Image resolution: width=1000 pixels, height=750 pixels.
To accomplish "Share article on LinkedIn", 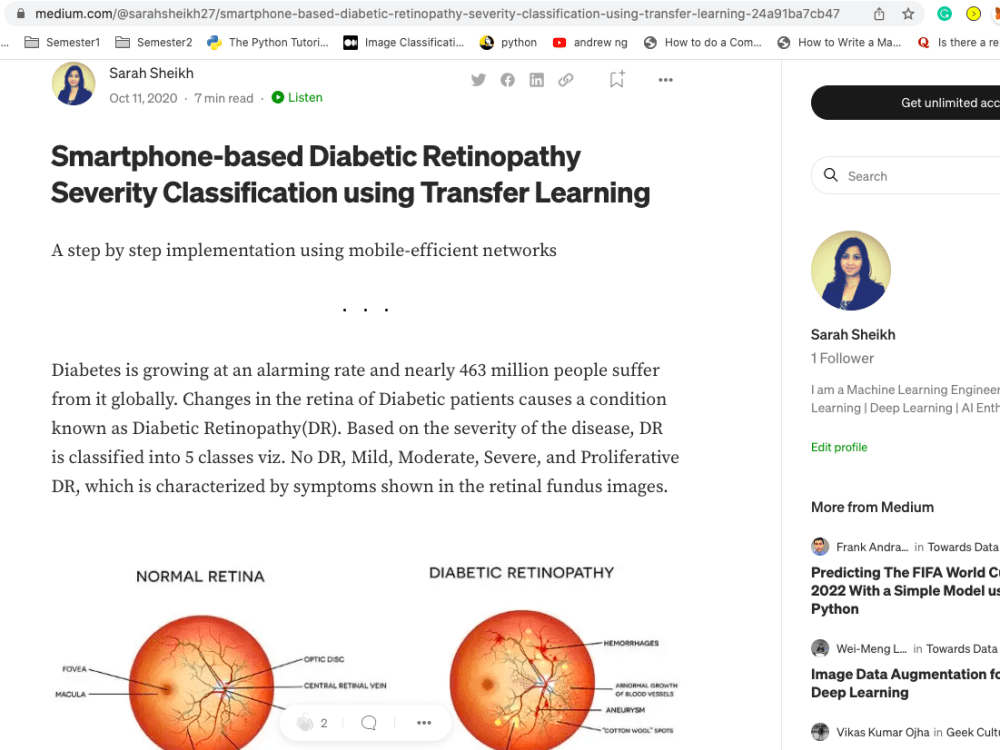I will pos(537,80).
